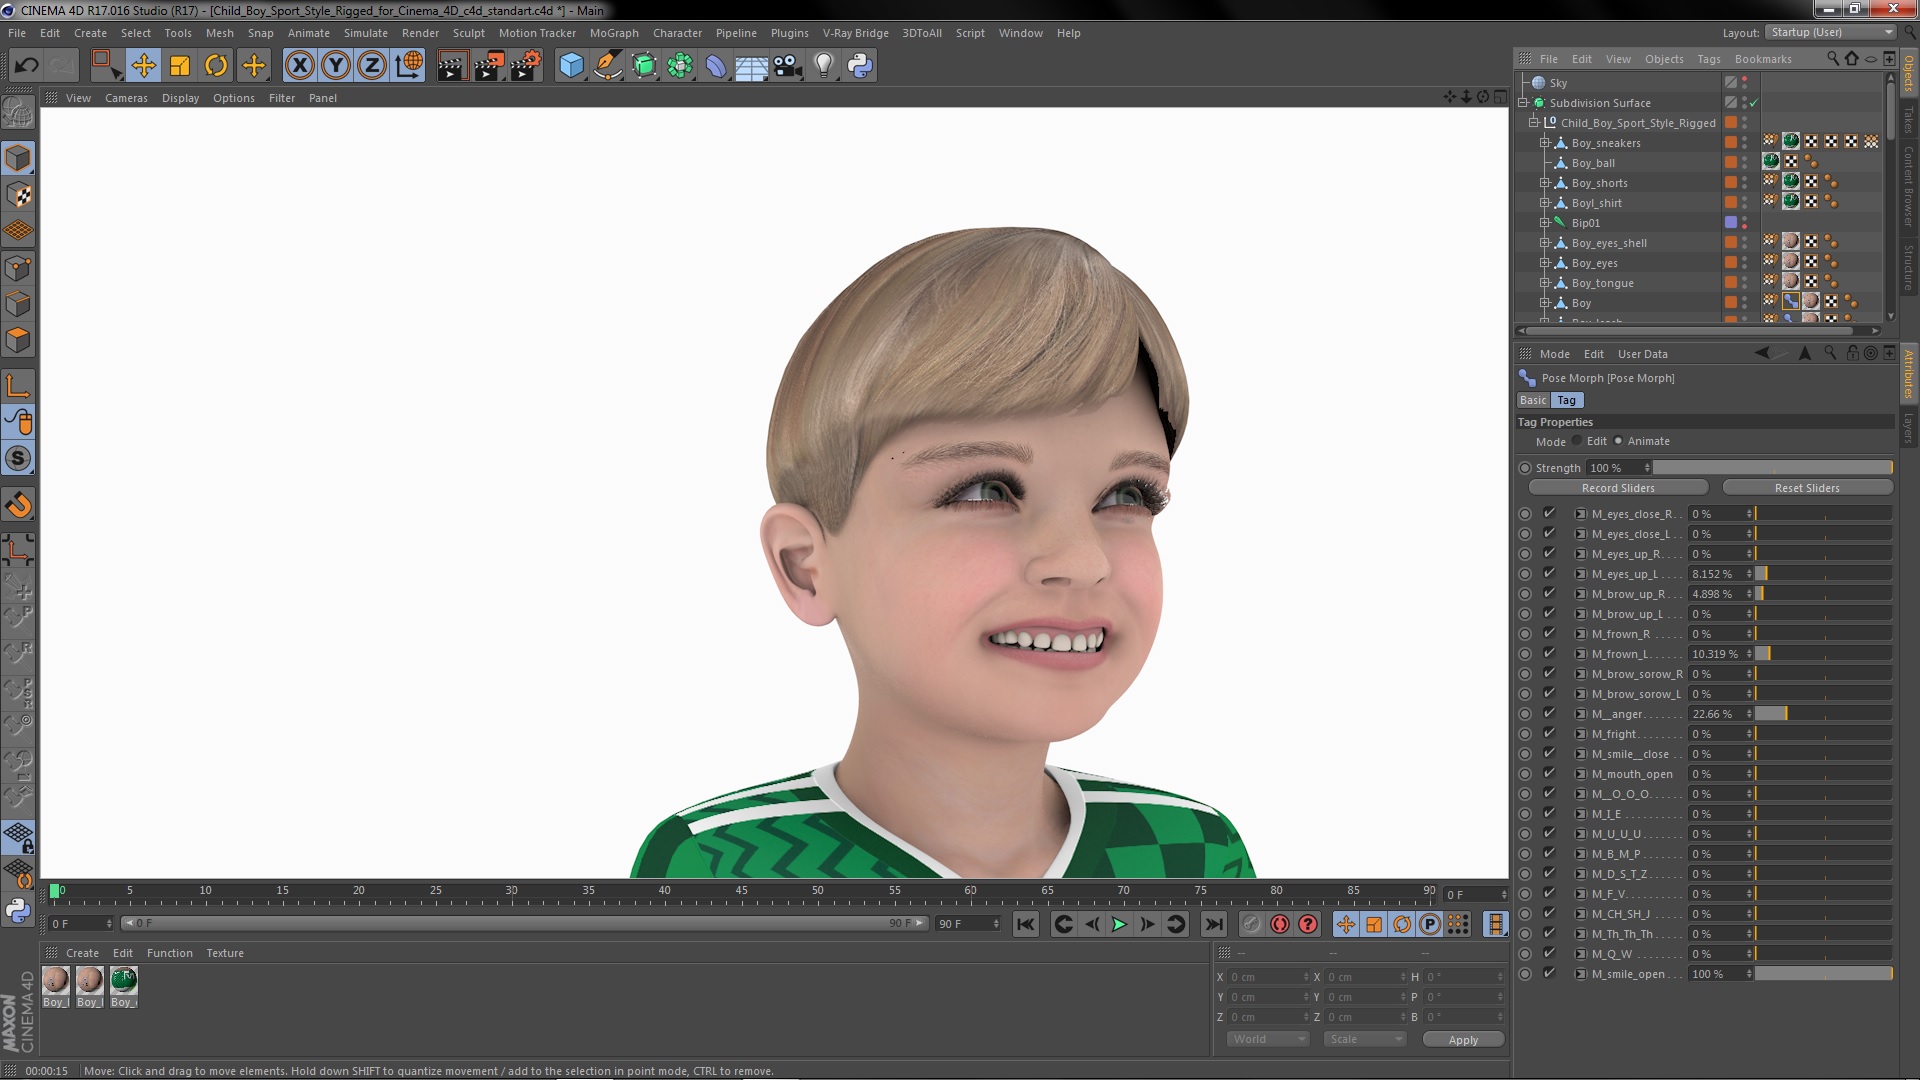Open the Layout dropdown Startup (User)
Screen dimensions: 1920x1080
[1830, 32]
